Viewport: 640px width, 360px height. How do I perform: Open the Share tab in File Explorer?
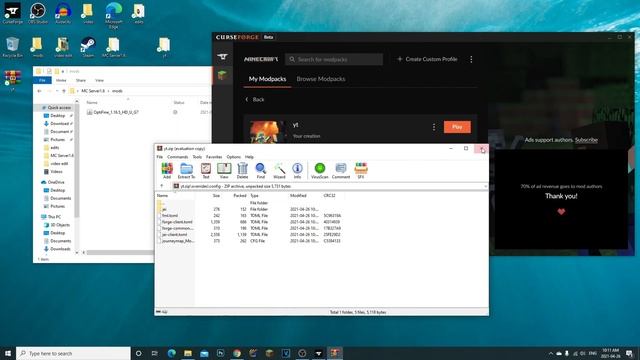click(x=81, y=80)
